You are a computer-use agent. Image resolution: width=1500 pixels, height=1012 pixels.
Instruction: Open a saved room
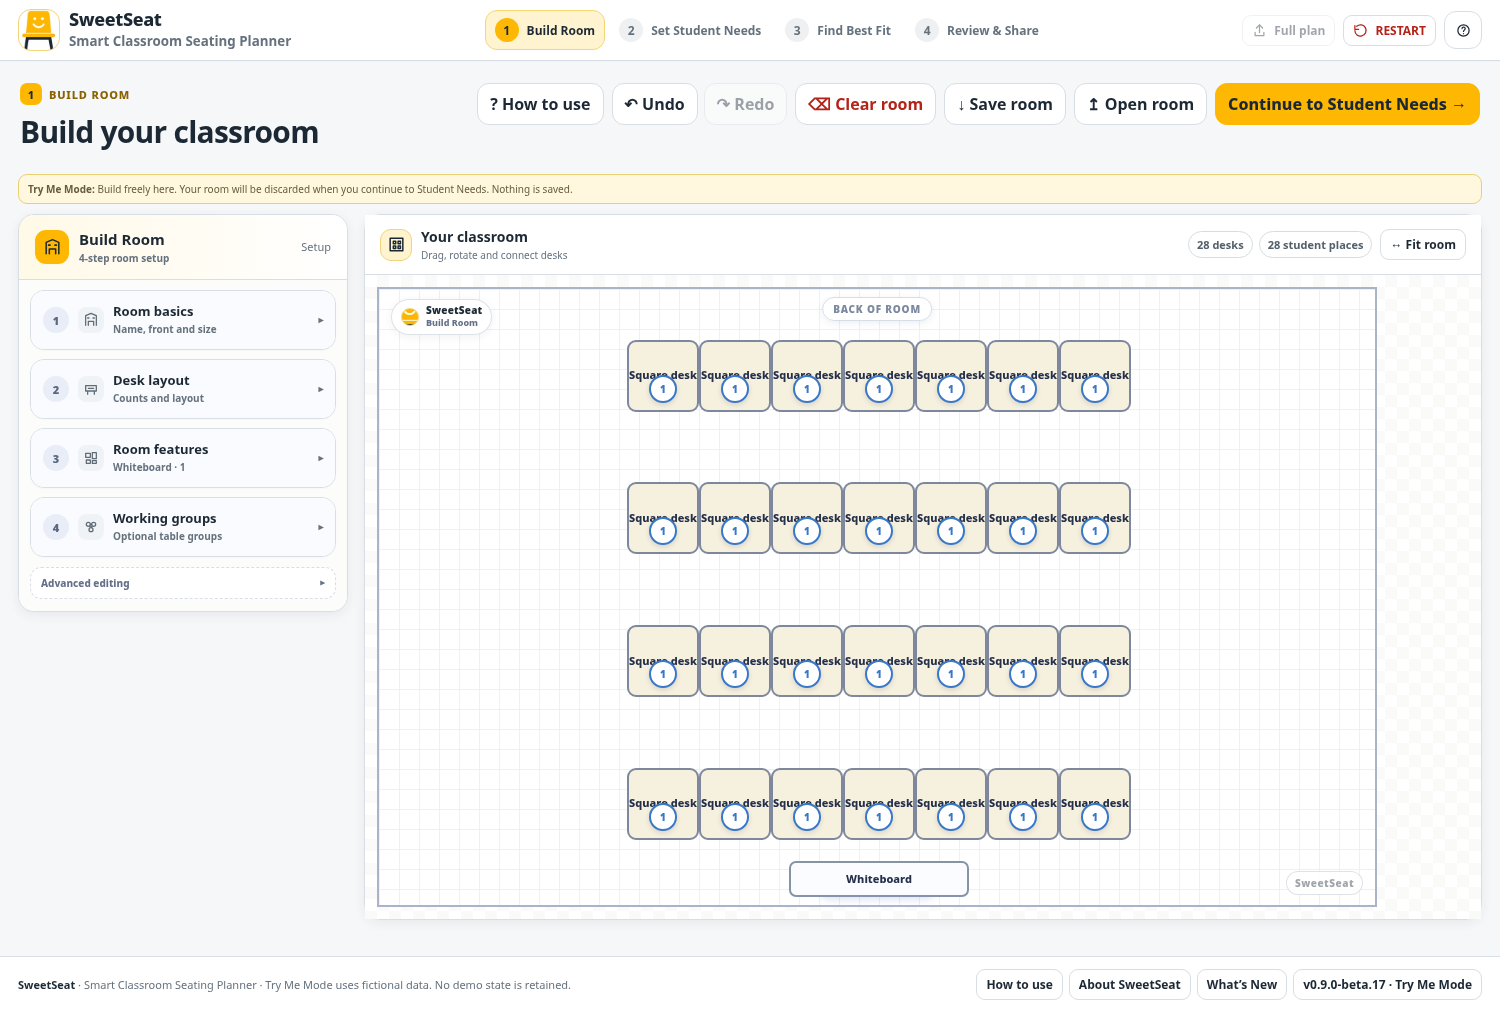coord(1140,104)
